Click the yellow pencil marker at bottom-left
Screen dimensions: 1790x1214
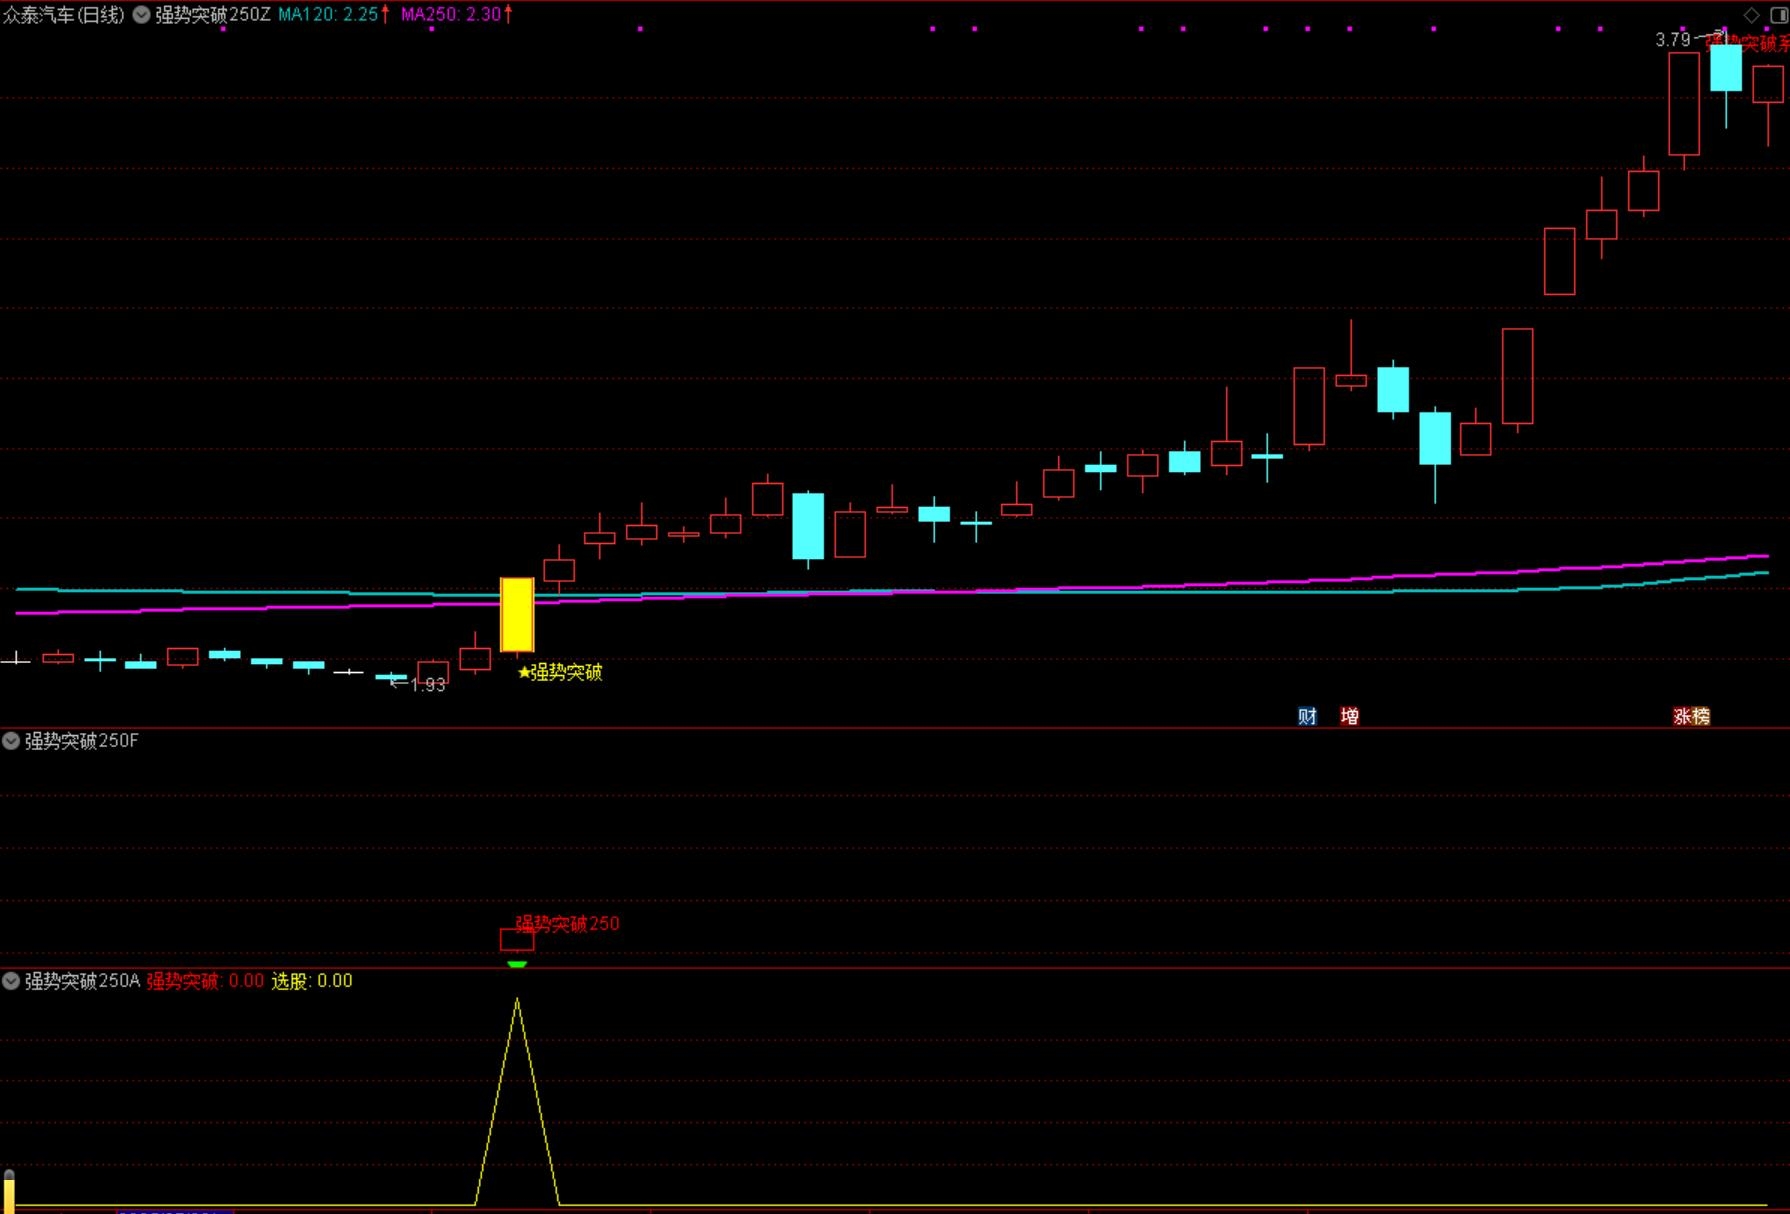click(x=9, y=1190)
